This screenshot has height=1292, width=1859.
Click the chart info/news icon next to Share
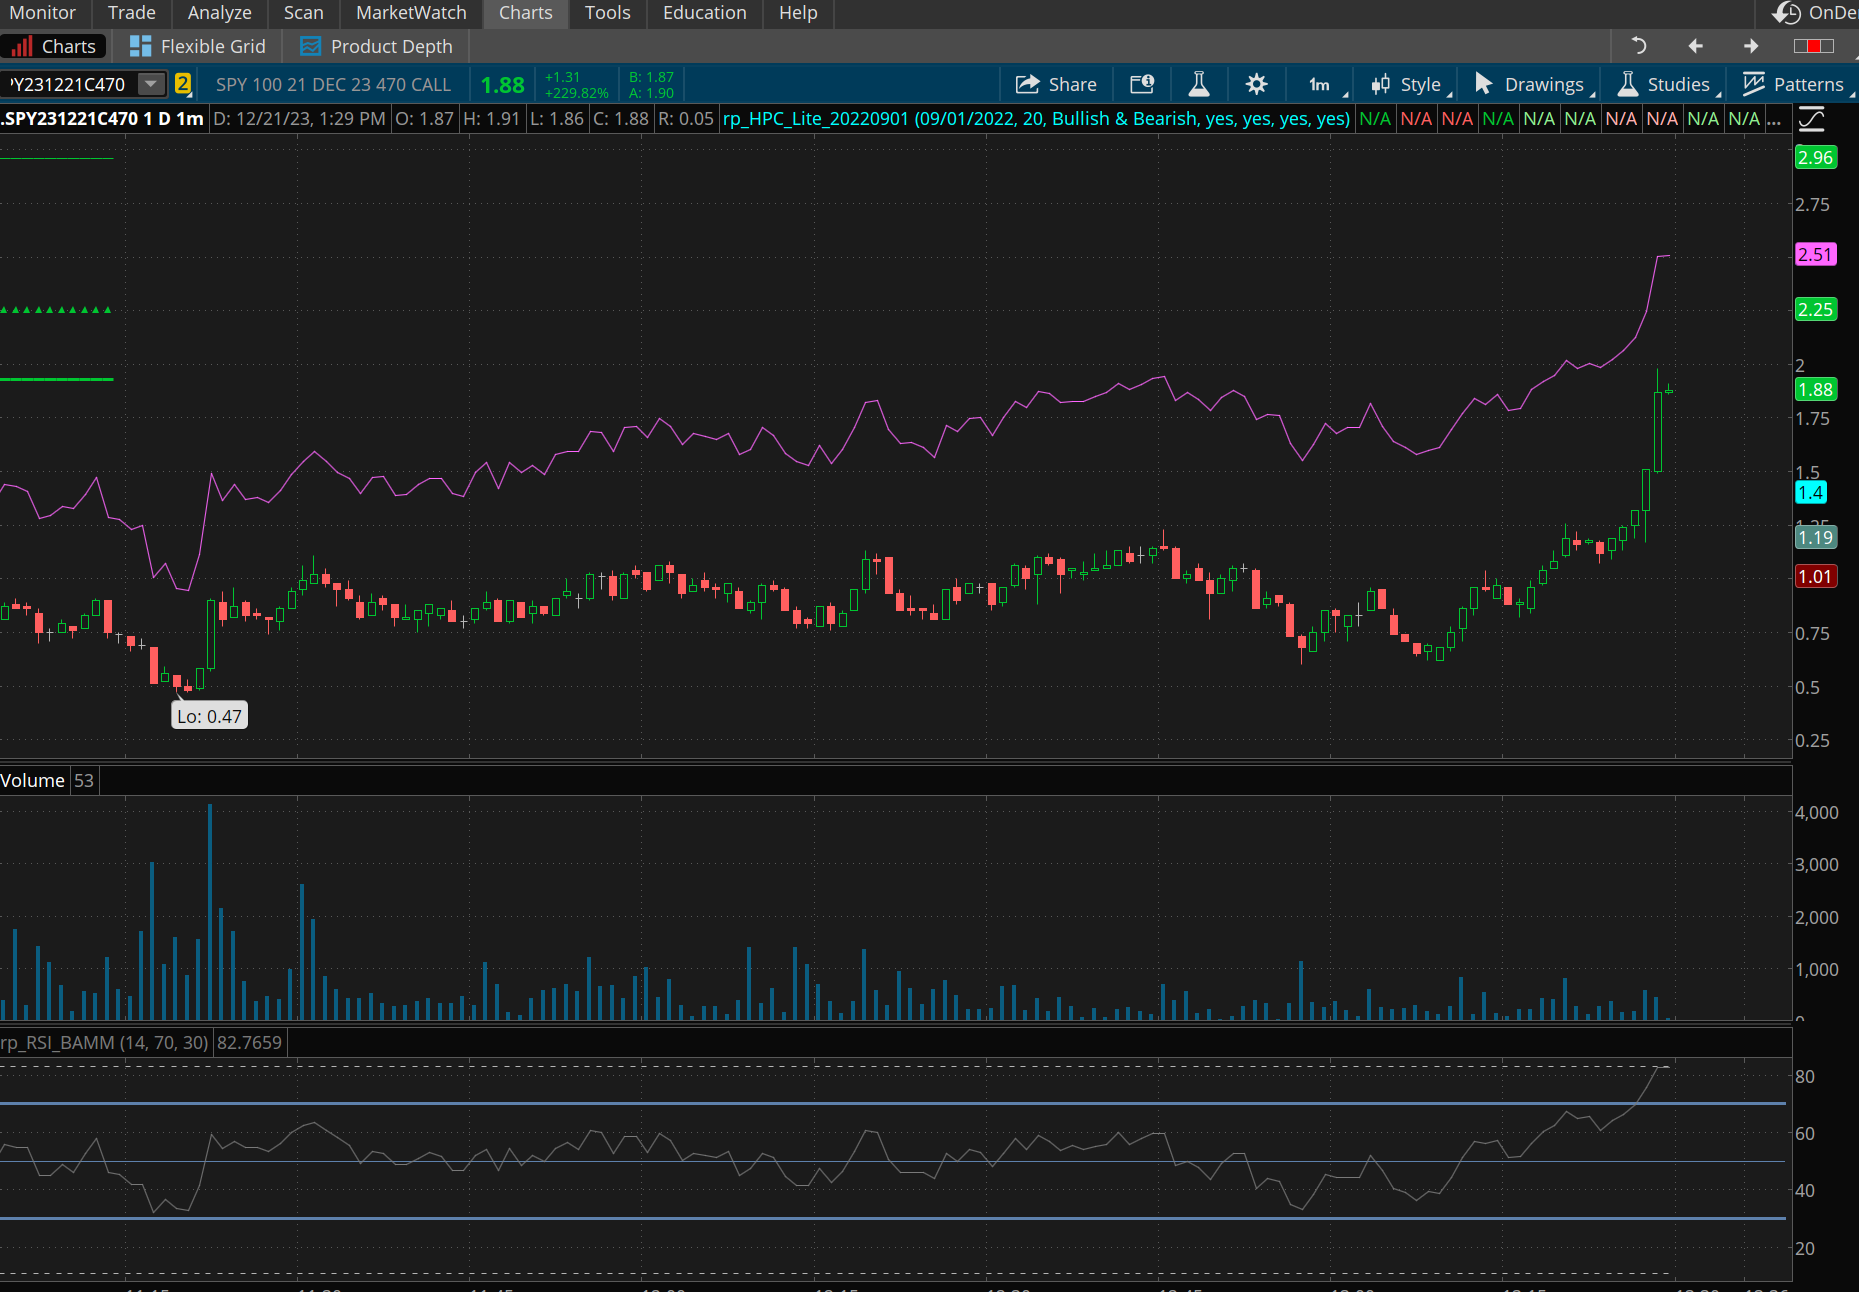click(1142, 85)
